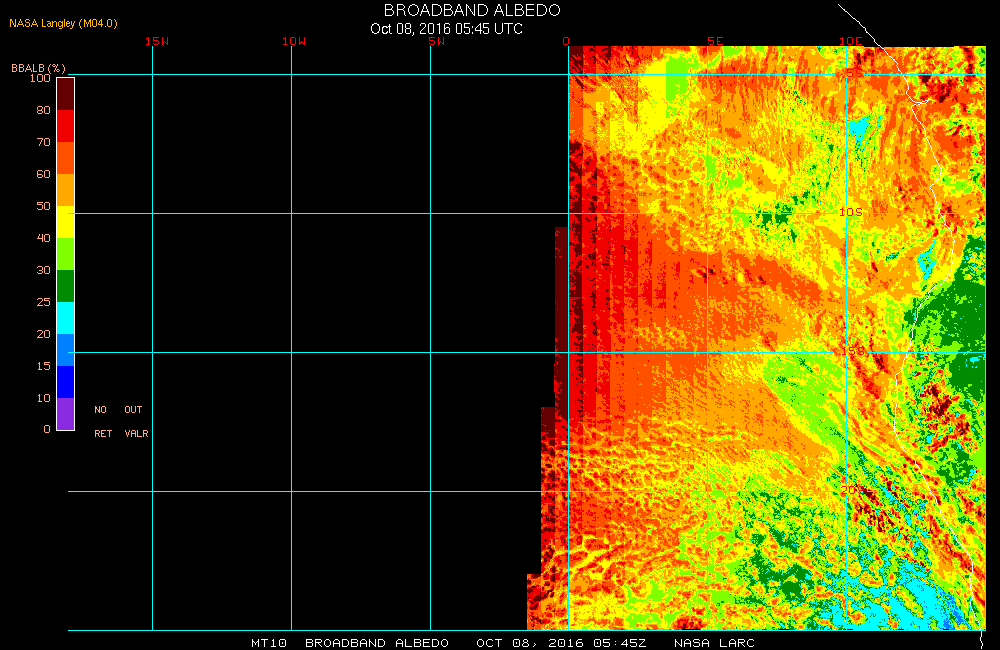Click the 15W longitude label
The height and width of the screenshot is (650, 1000).
point(156,41)
